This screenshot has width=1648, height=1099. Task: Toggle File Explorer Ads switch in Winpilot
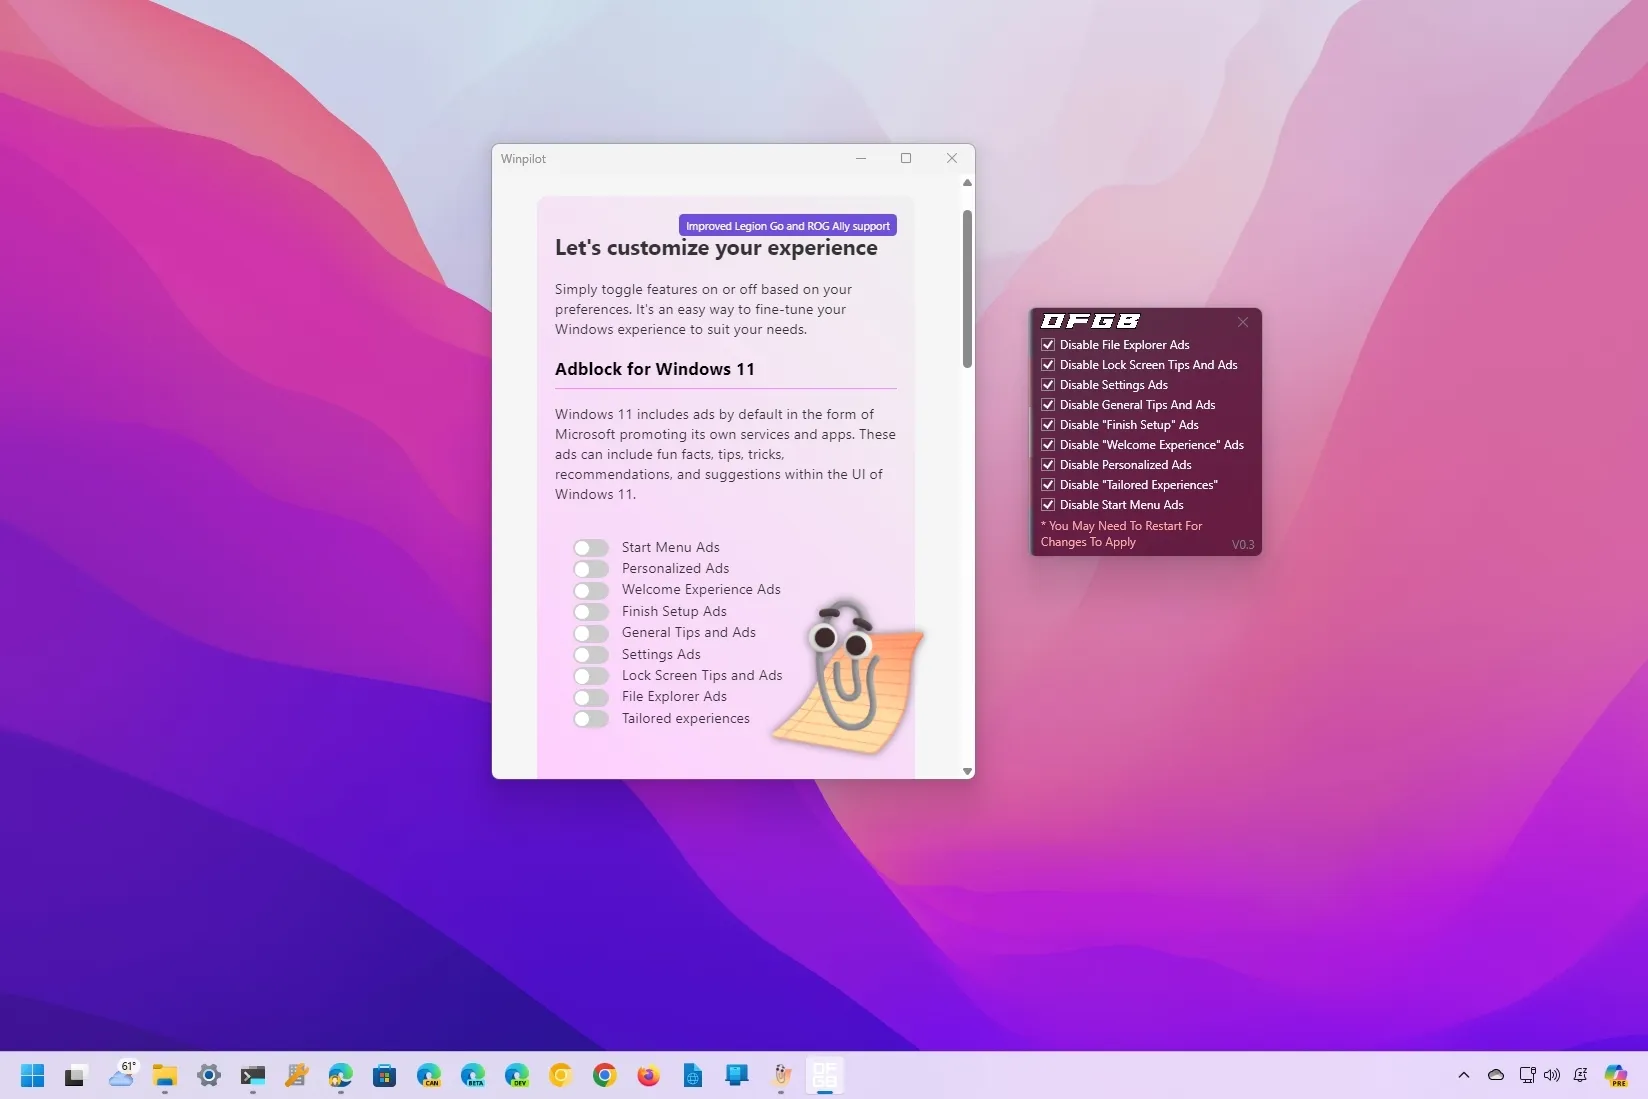tap(591, 697)
